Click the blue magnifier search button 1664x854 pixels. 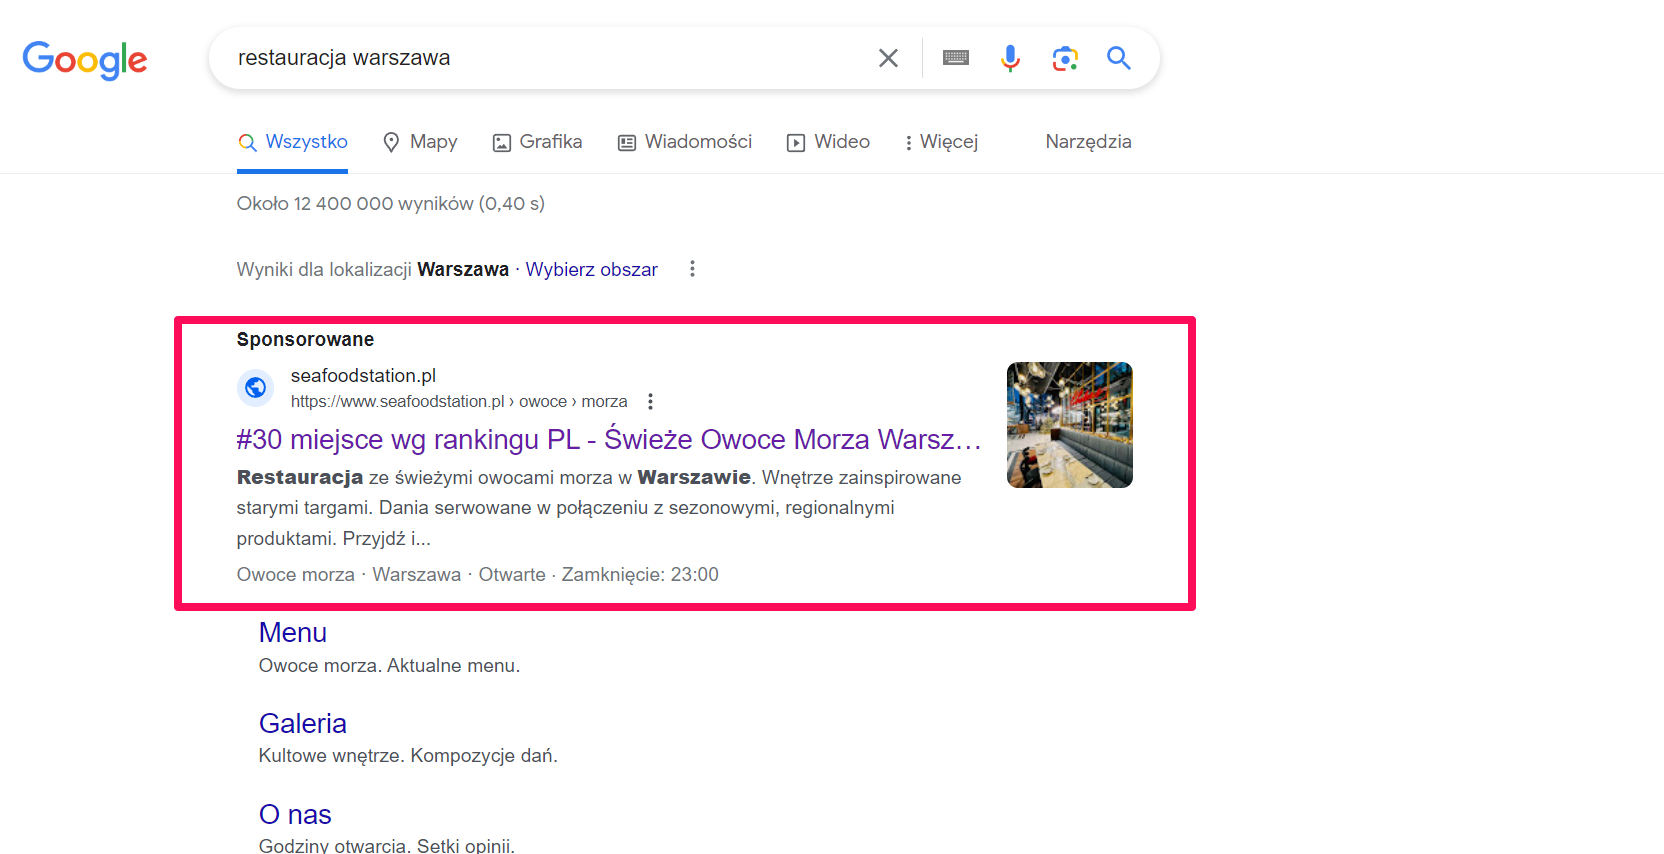point(1119,58)
